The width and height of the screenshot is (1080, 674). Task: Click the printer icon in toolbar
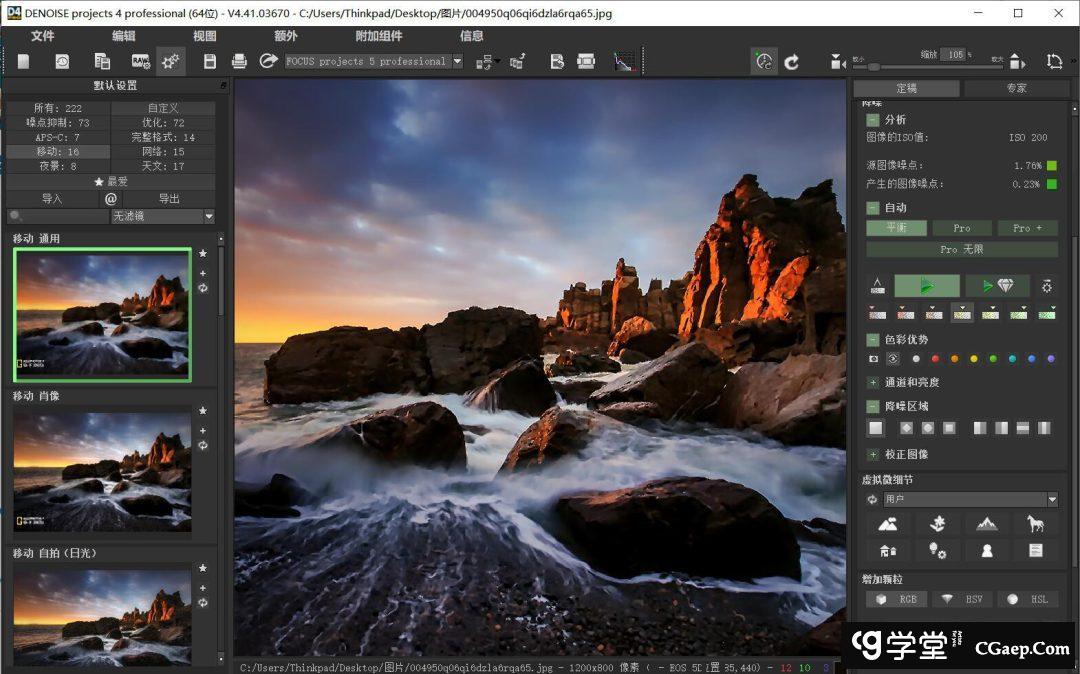point(239,62)
